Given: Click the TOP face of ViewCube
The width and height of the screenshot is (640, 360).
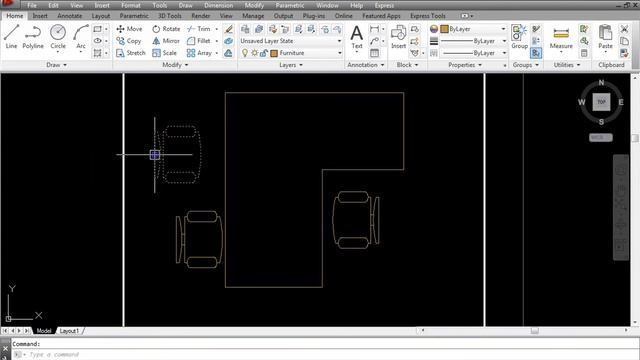Looking at the screenshot, I should (601, 102).
